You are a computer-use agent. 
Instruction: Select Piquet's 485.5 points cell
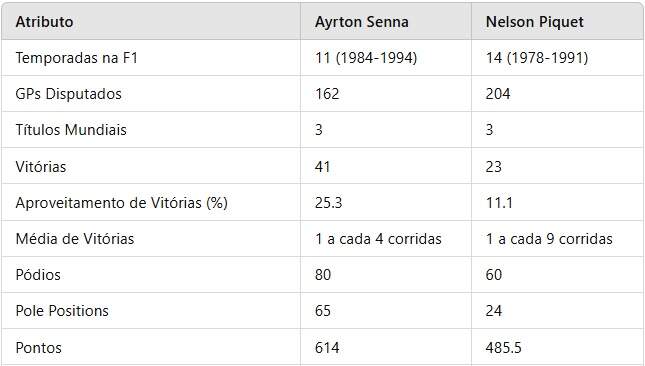(x=503, y=348)
